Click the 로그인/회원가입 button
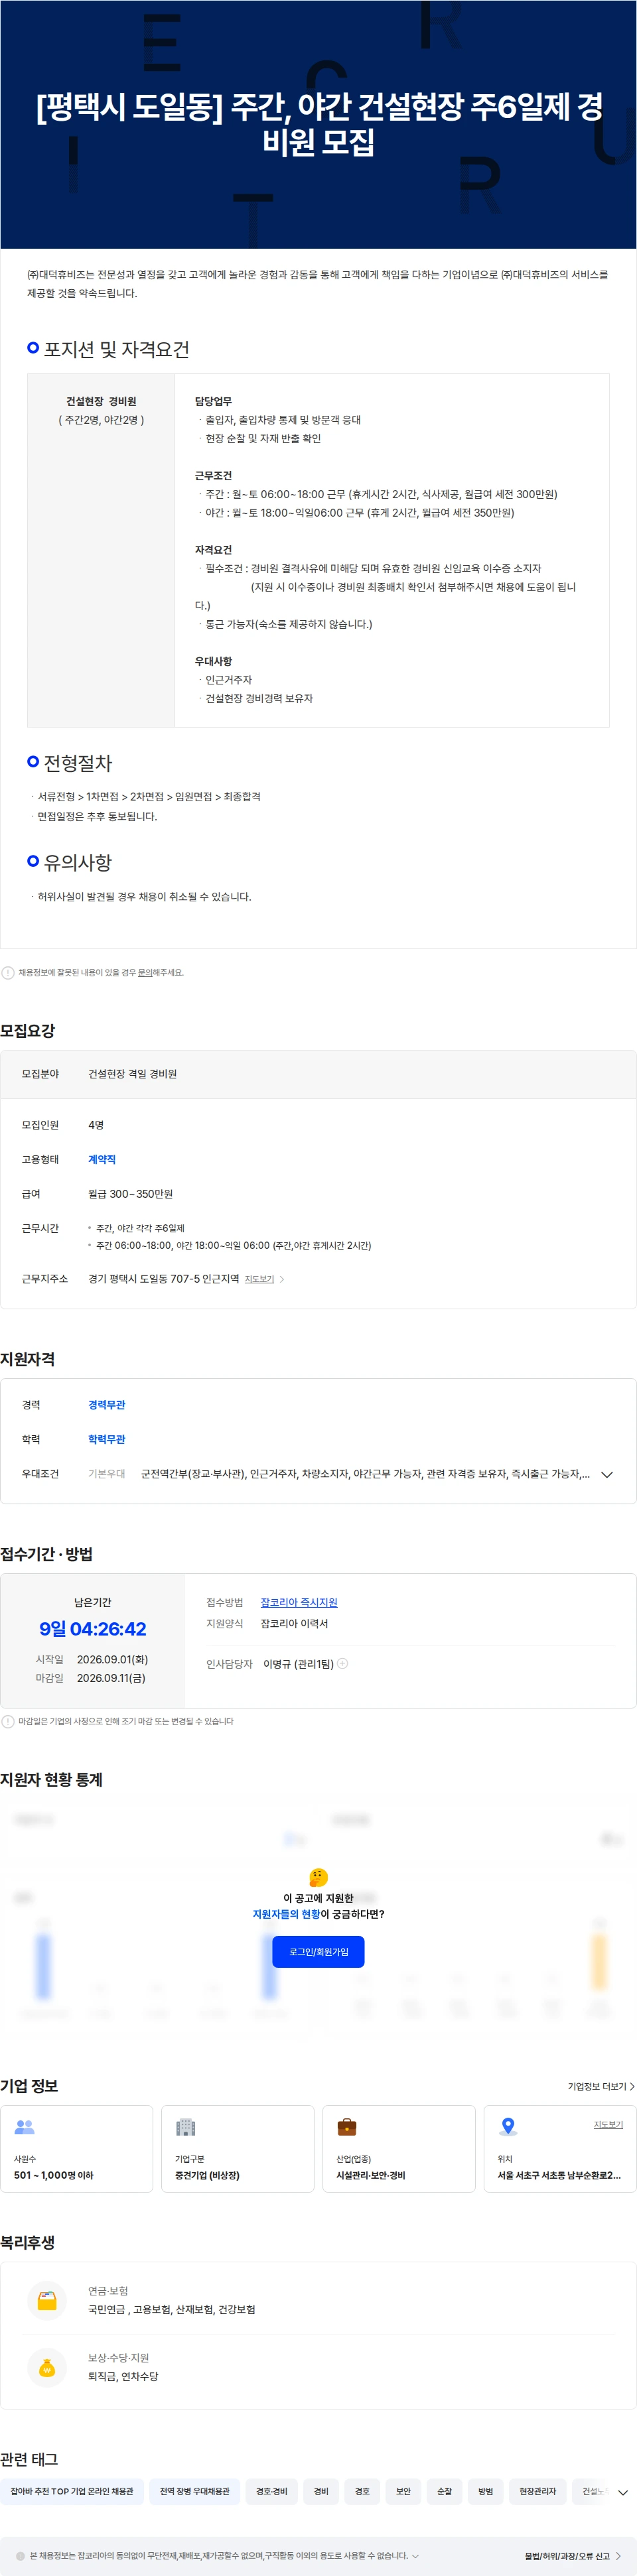This screenshot has width=637, height=2576. [318, 1951]
